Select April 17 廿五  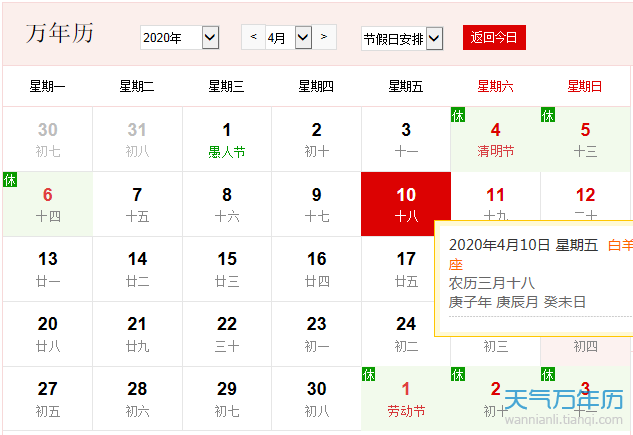pyautogui.click(x=398, y=269)
